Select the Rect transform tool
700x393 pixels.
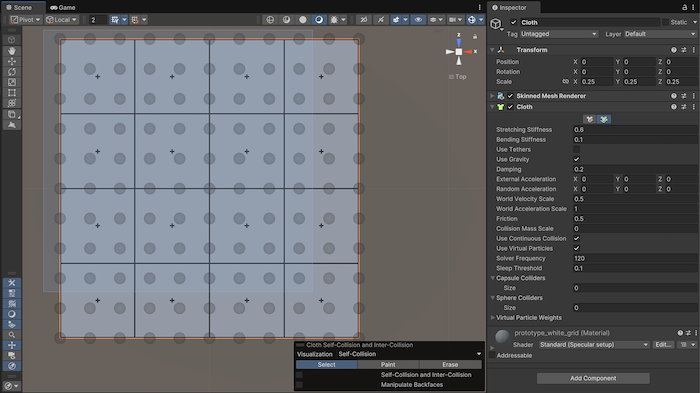tap(12, 92)
